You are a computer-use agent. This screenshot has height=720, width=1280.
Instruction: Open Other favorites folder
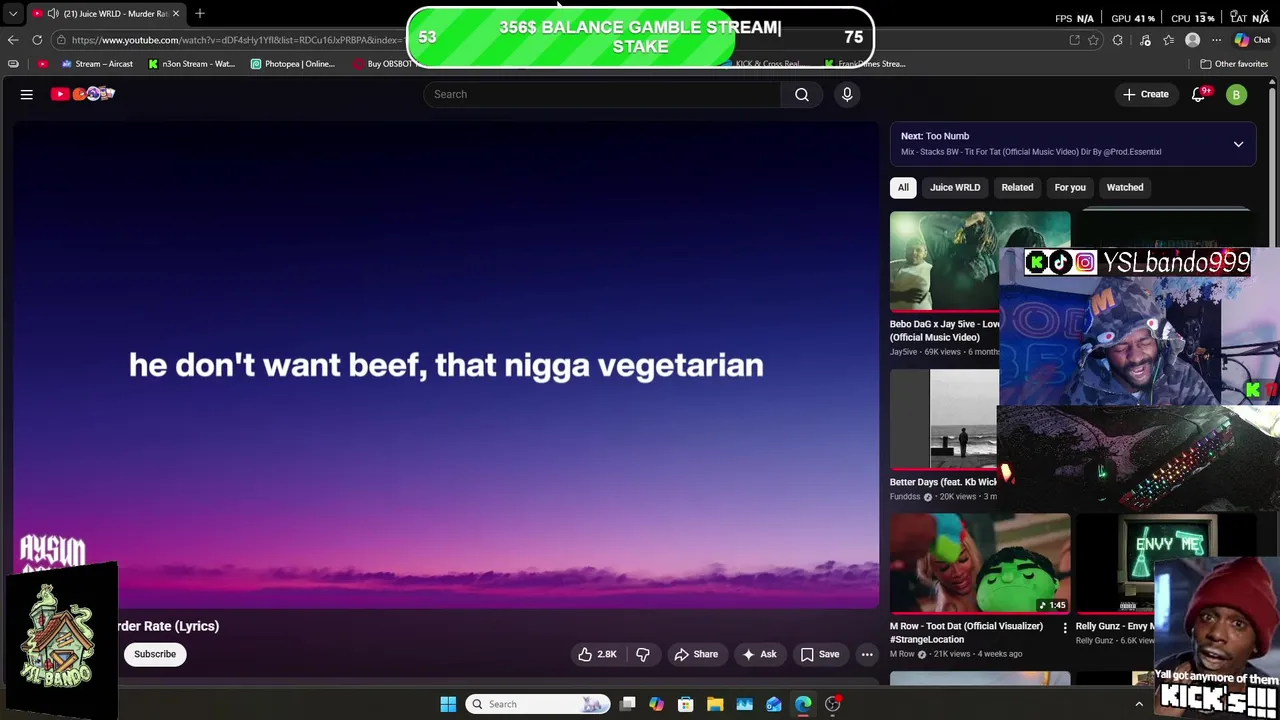coord(1234,64)
